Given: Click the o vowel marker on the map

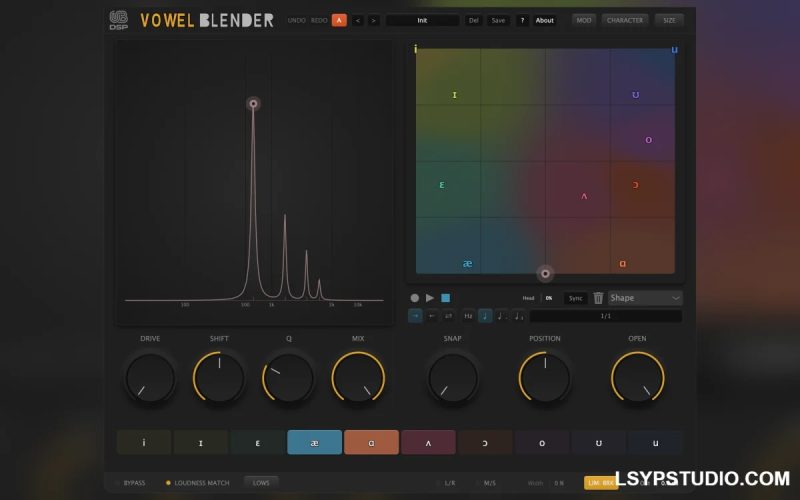Looking at the screenshot, I should tap(648, 140).
